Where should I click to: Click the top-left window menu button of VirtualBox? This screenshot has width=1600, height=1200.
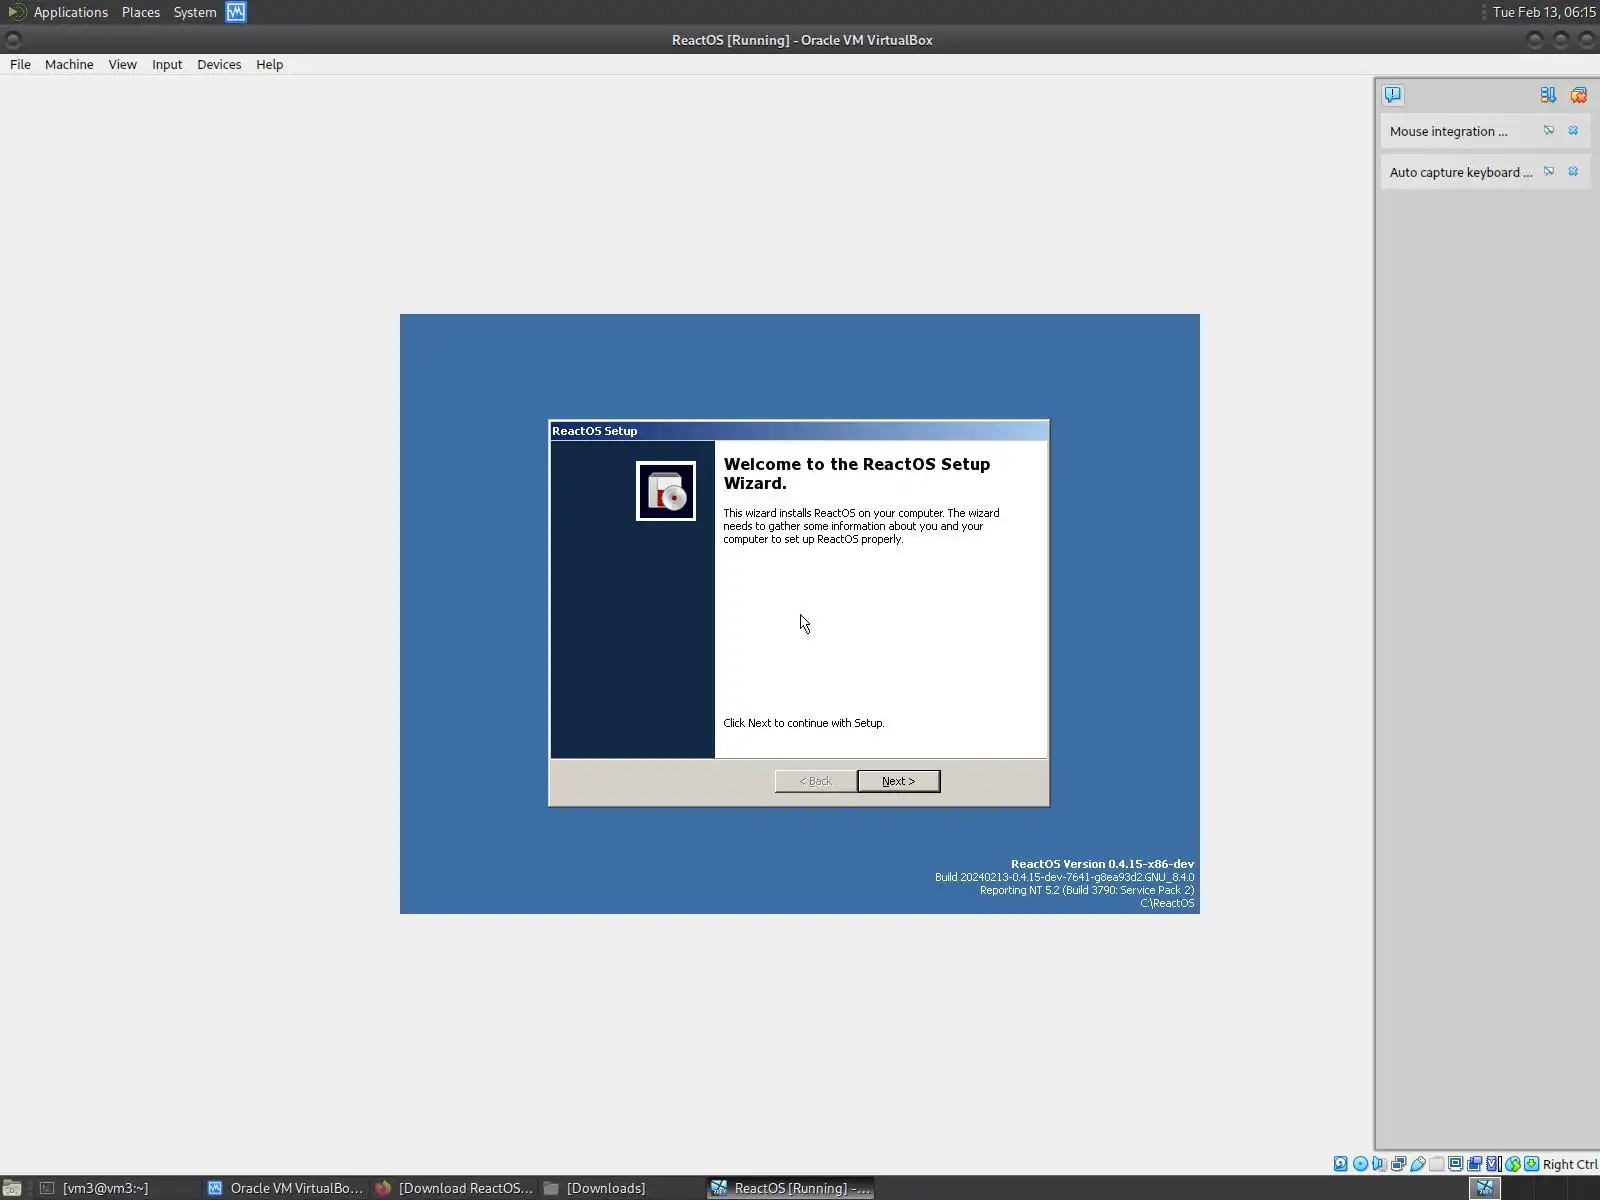[x=13, y=40]
